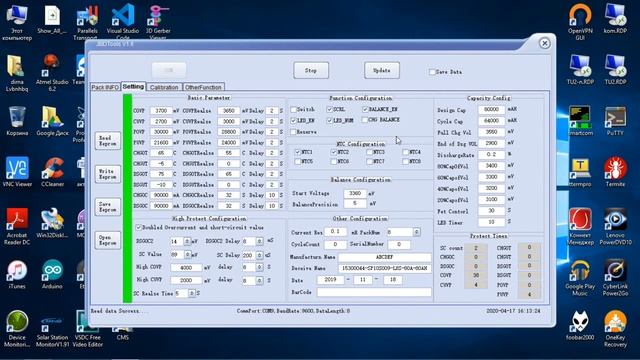
Task: Launch the CCleaner desktop icon
Action: [x=52, y=172]
